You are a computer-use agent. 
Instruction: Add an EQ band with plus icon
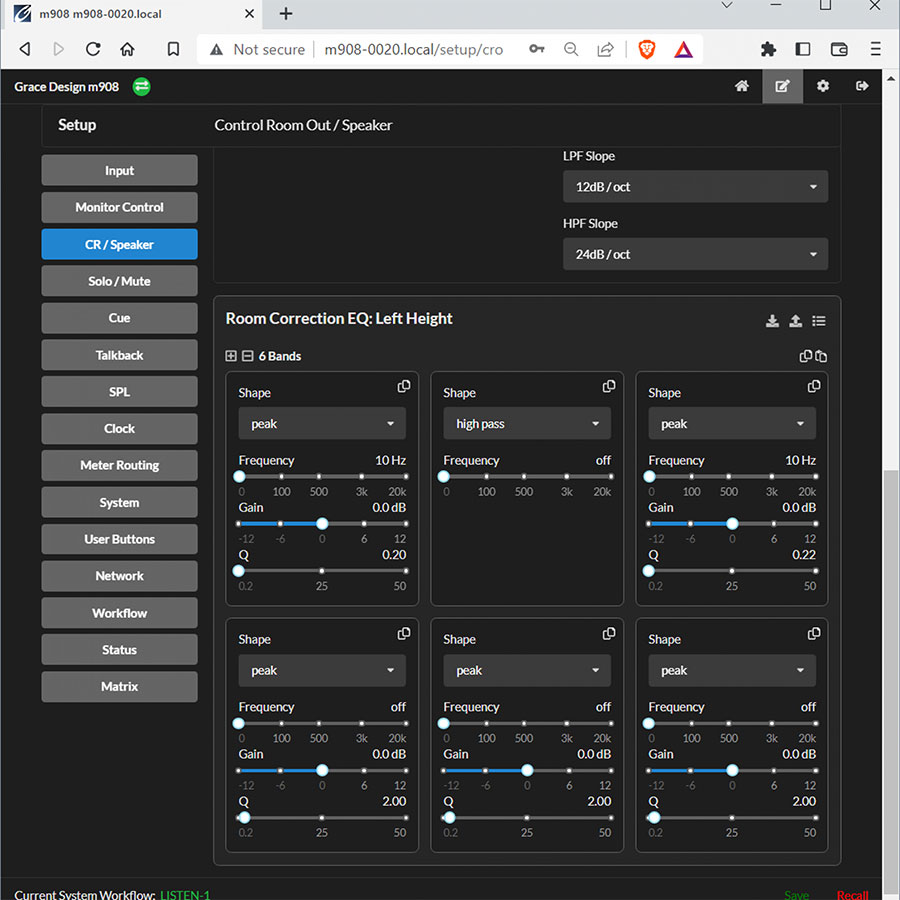point(231,356)
